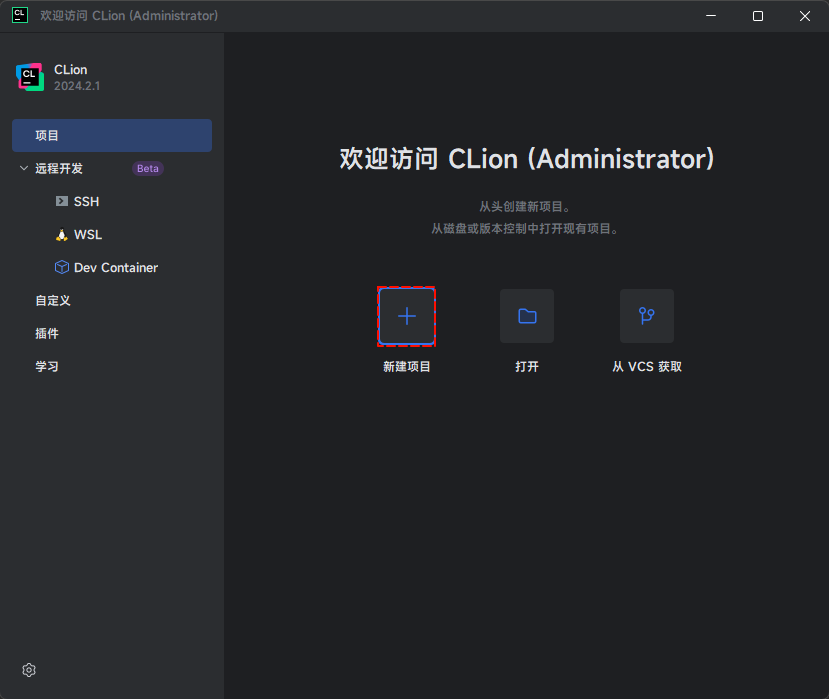The width and height of the screenshot is (829, 699).
Task: Click the plus icon to create a new project
Action: (x=407, y=316)
